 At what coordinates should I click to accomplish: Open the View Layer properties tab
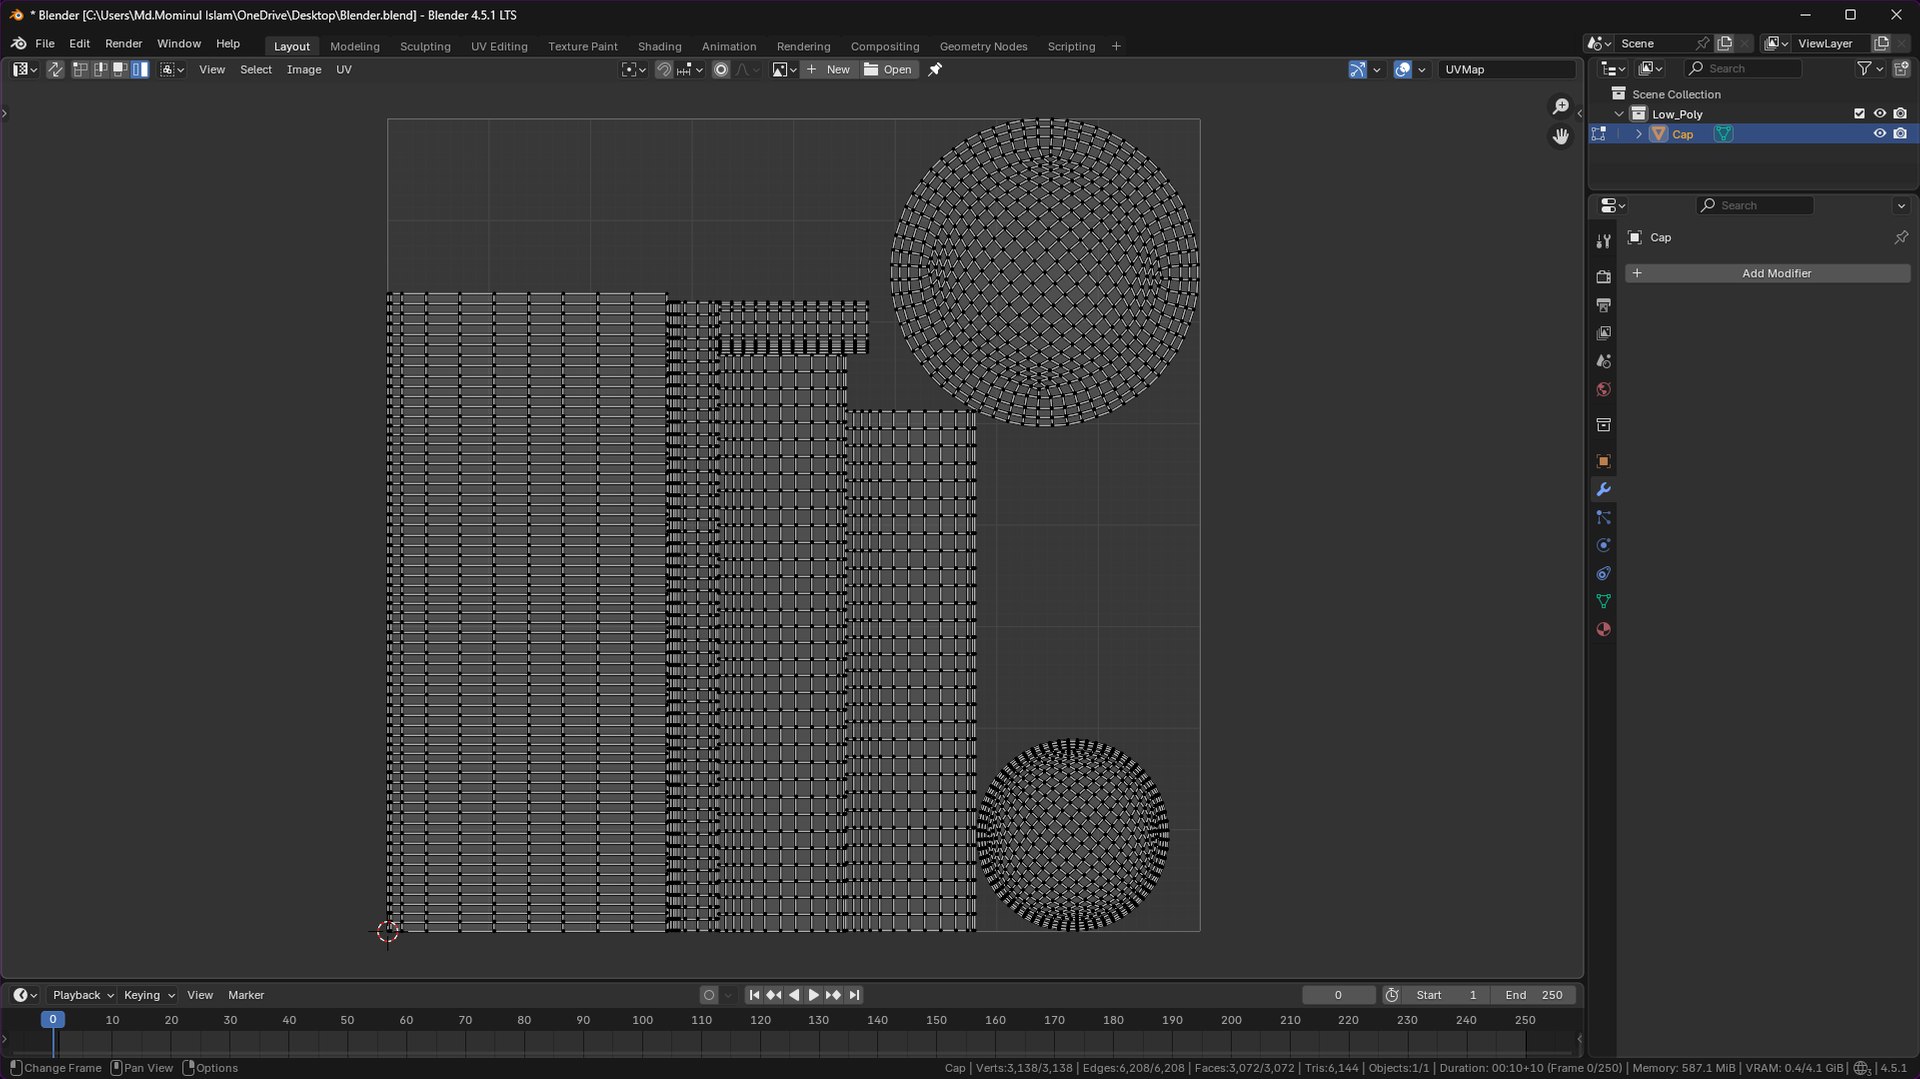tap(1603, 333)
